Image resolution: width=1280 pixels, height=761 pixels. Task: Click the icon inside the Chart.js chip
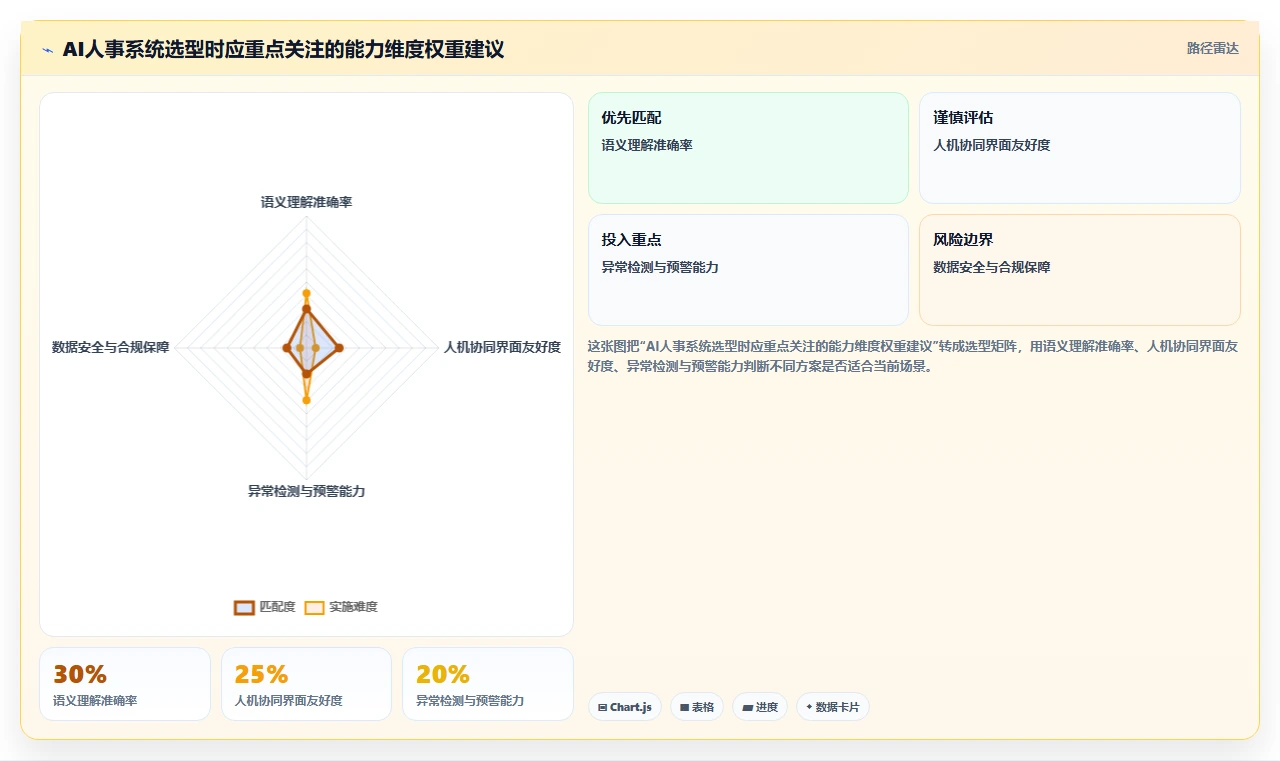(602, 707)
